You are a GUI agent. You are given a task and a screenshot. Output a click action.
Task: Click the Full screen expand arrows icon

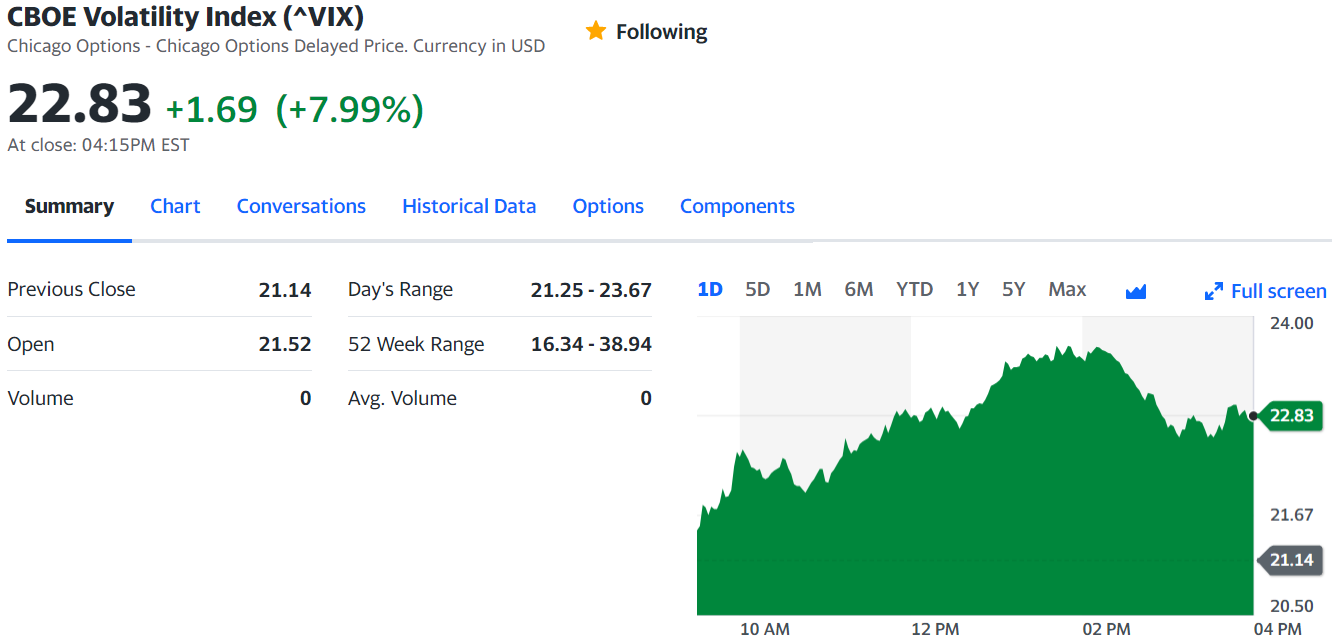point(1214,291)
